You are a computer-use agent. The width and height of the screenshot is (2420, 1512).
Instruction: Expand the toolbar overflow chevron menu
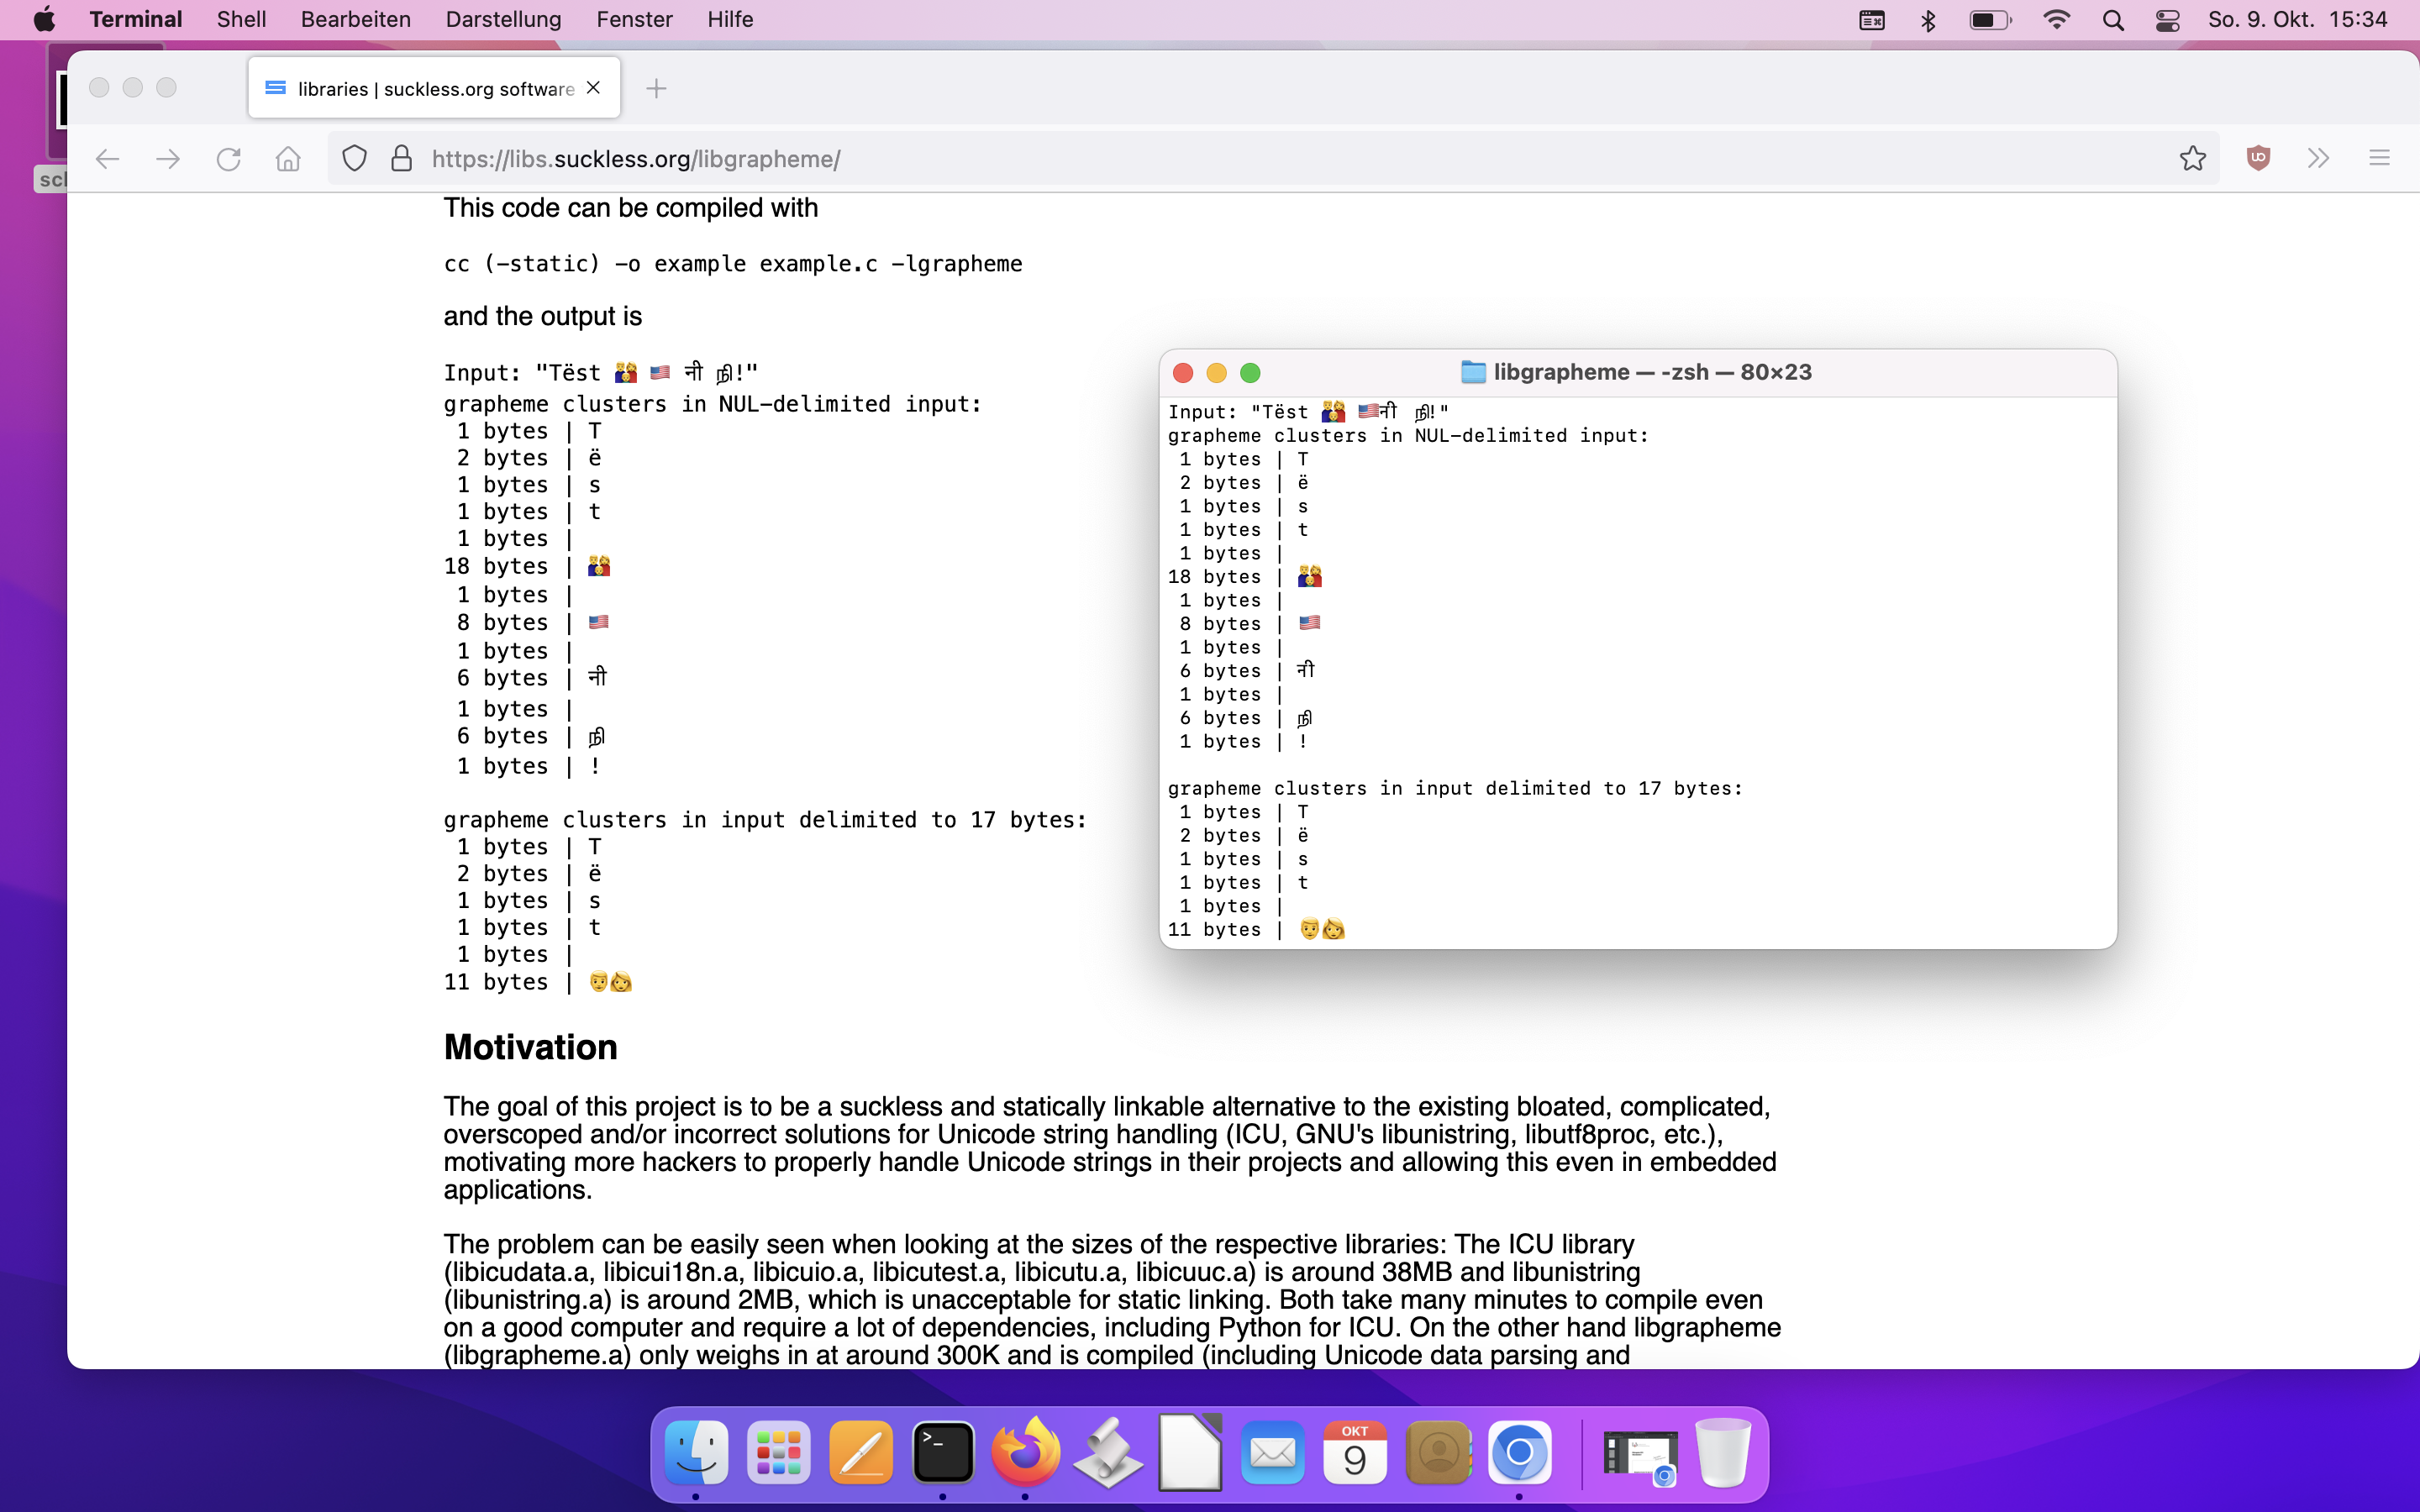[2318, 159]
